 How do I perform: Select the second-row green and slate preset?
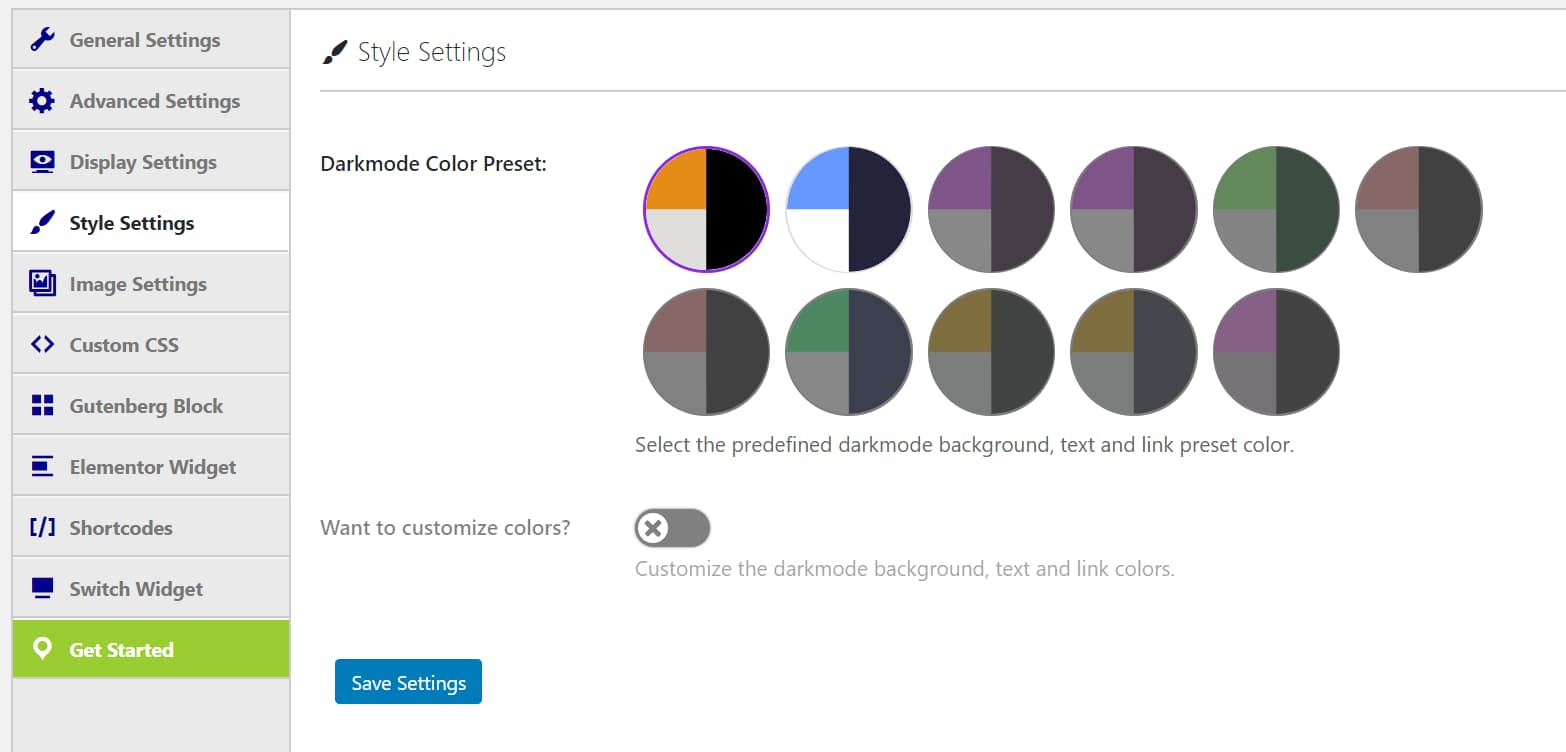[x=849, y=352]
